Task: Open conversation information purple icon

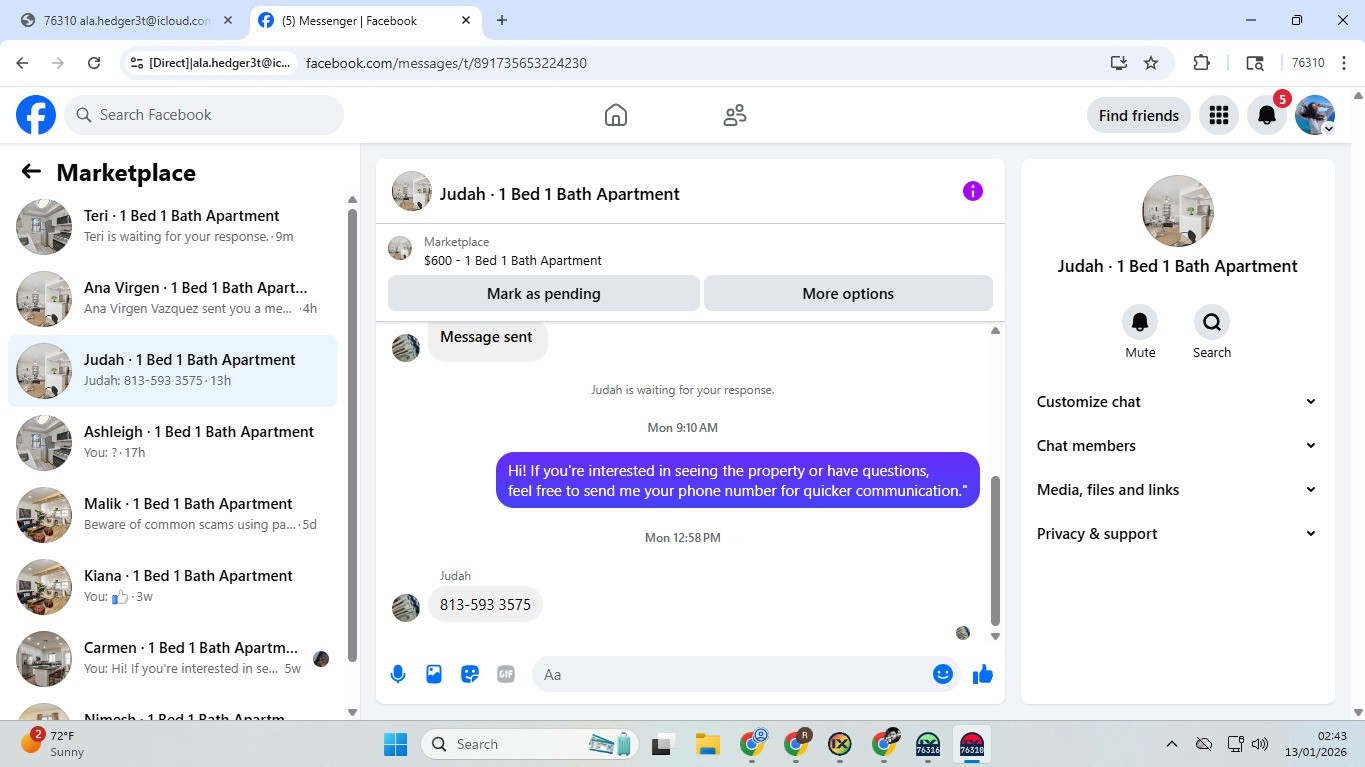Action: pyautogui.click(x=973, y=191)
